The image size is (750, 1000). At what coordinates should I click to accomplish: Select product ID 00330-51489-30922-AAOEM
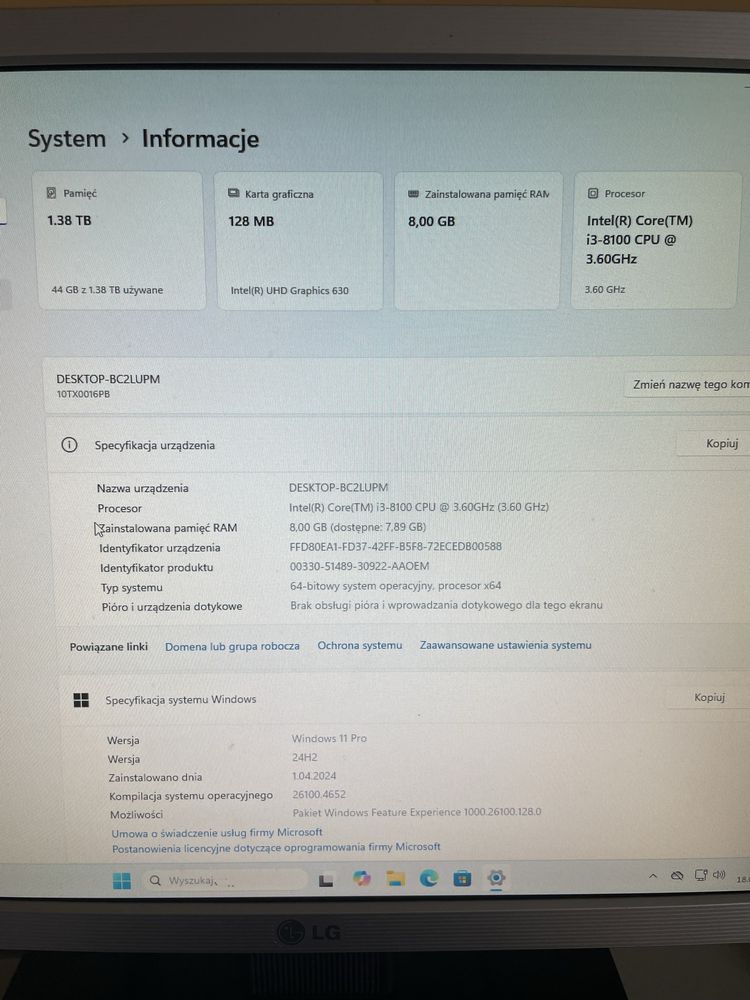[359, 566]
